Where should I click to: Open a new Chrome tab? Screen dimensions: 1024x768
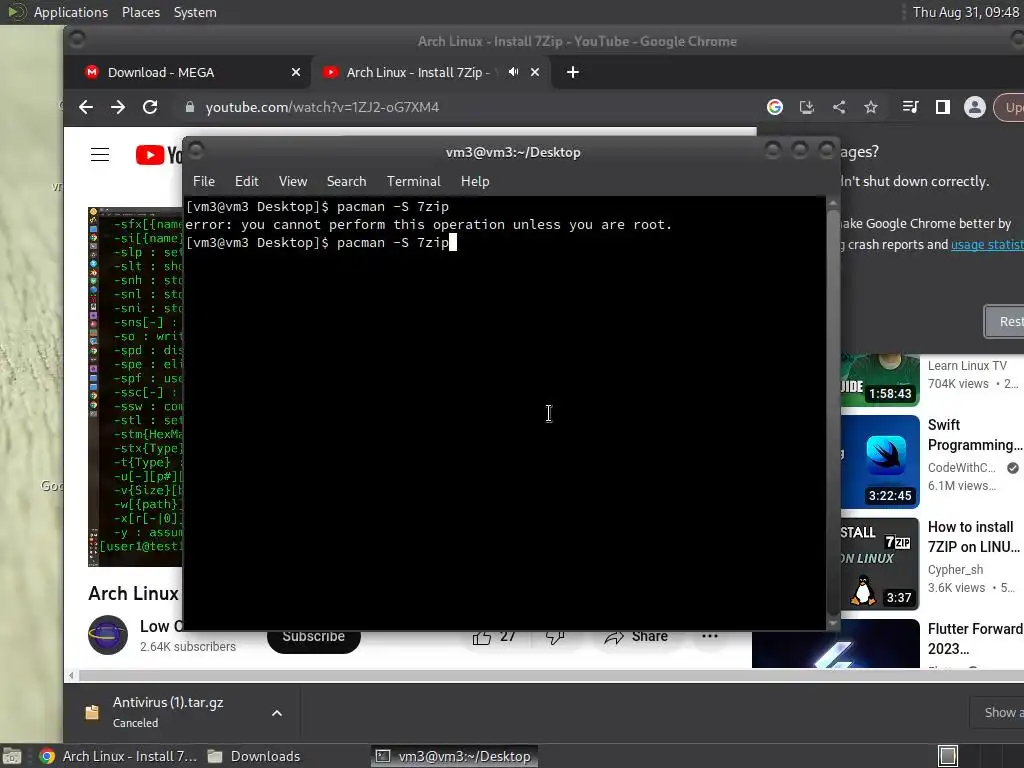point(573,72)
